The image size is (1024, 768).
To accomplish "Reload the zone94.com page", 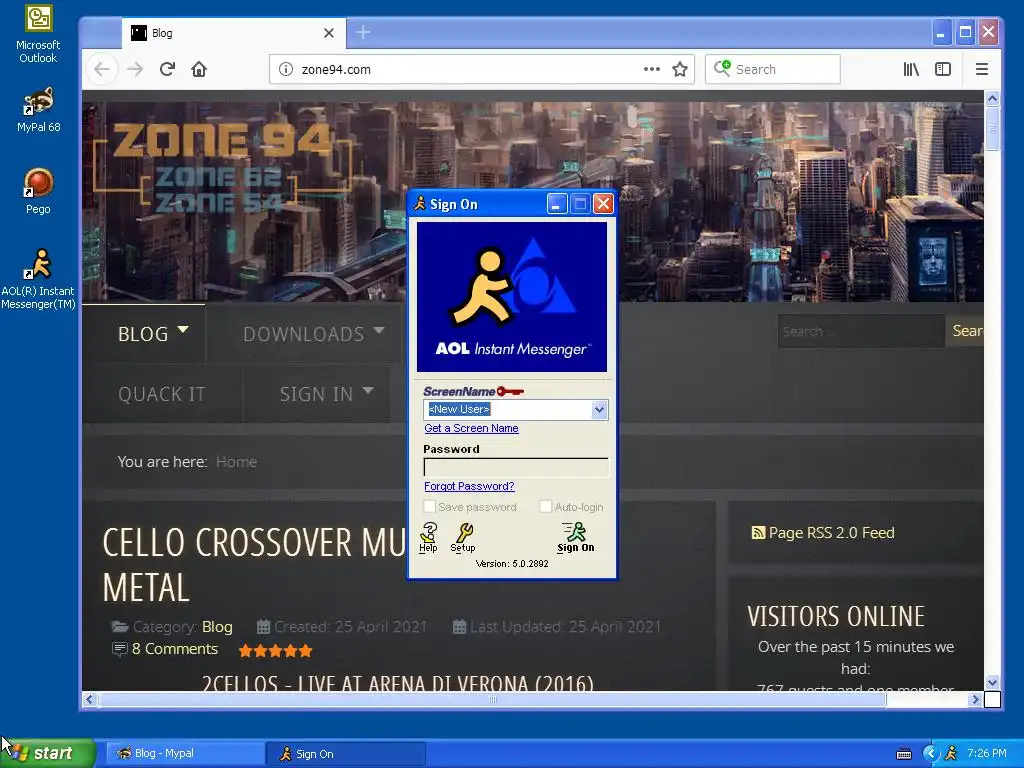I will click(x=167, y=69).
